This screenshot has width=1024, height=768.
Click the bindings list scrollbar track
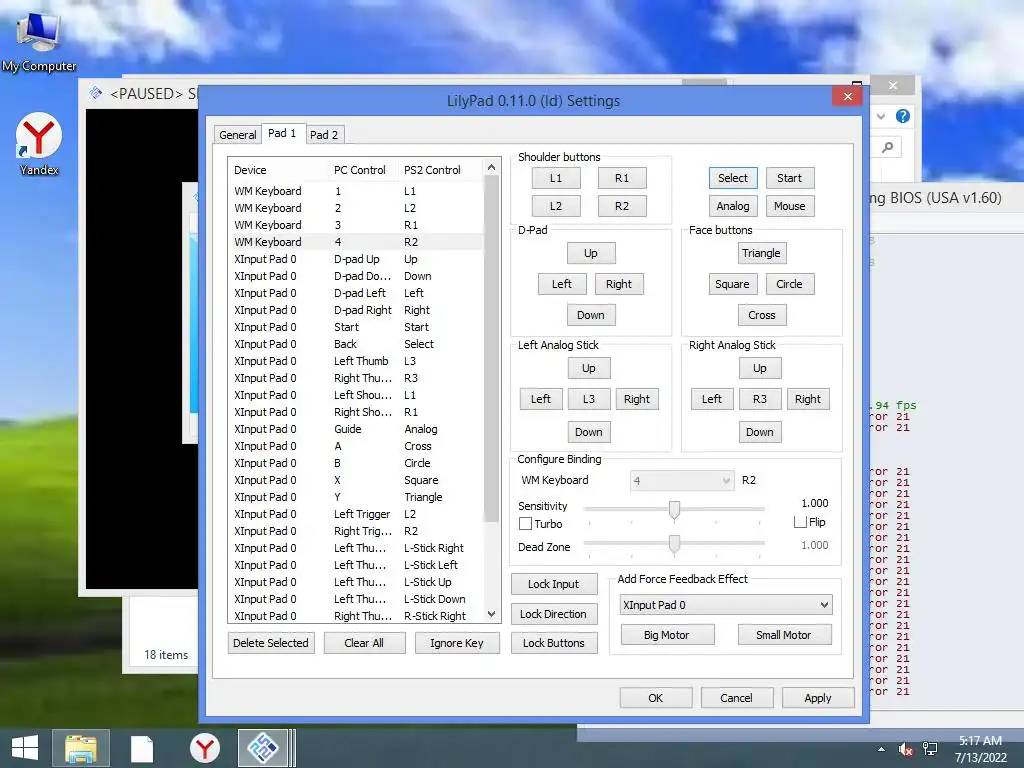[492, 565]
